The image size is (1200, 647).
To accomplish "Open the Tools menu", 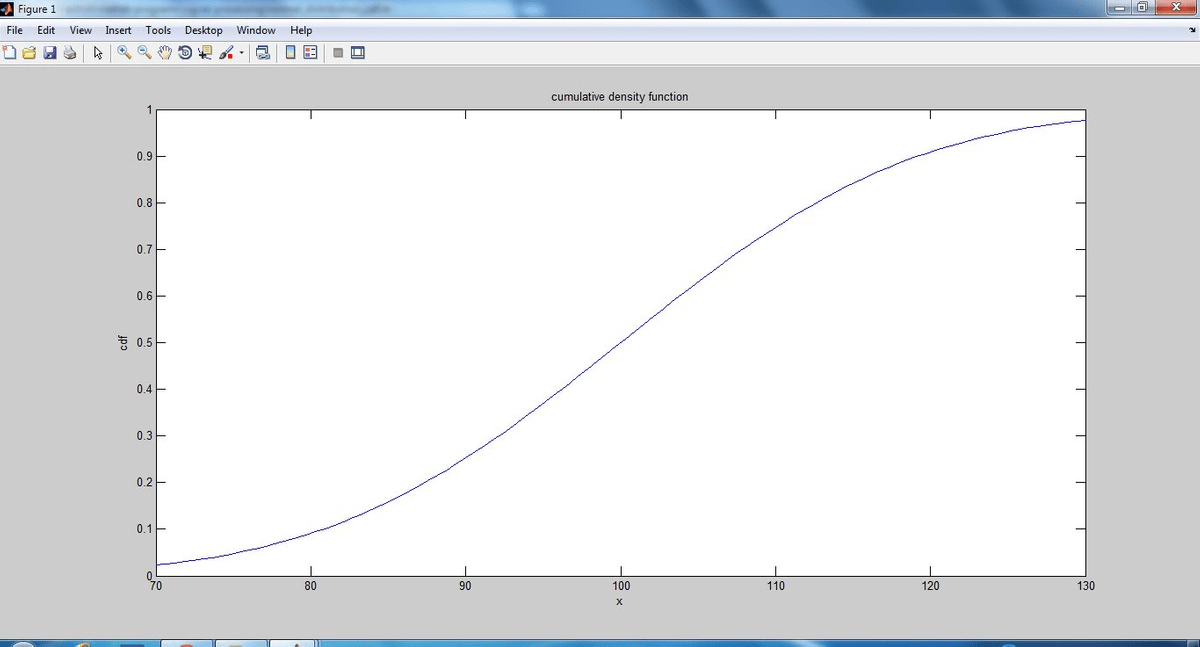I will pos(158,30).
